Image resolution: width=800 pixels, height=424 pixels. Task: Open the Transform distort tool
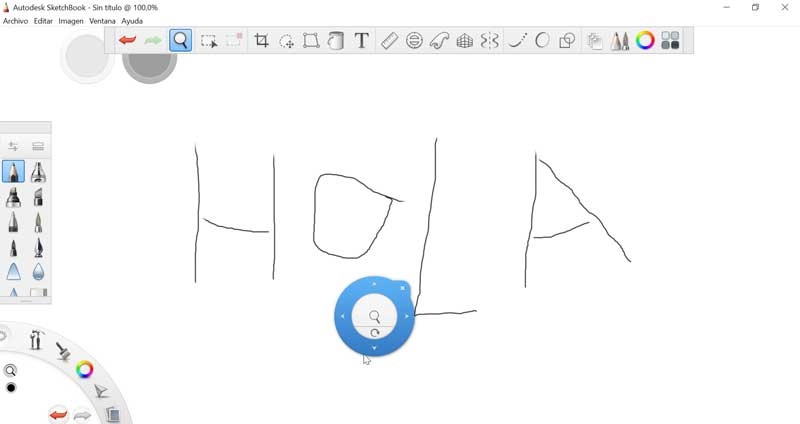tap(311, 40)
